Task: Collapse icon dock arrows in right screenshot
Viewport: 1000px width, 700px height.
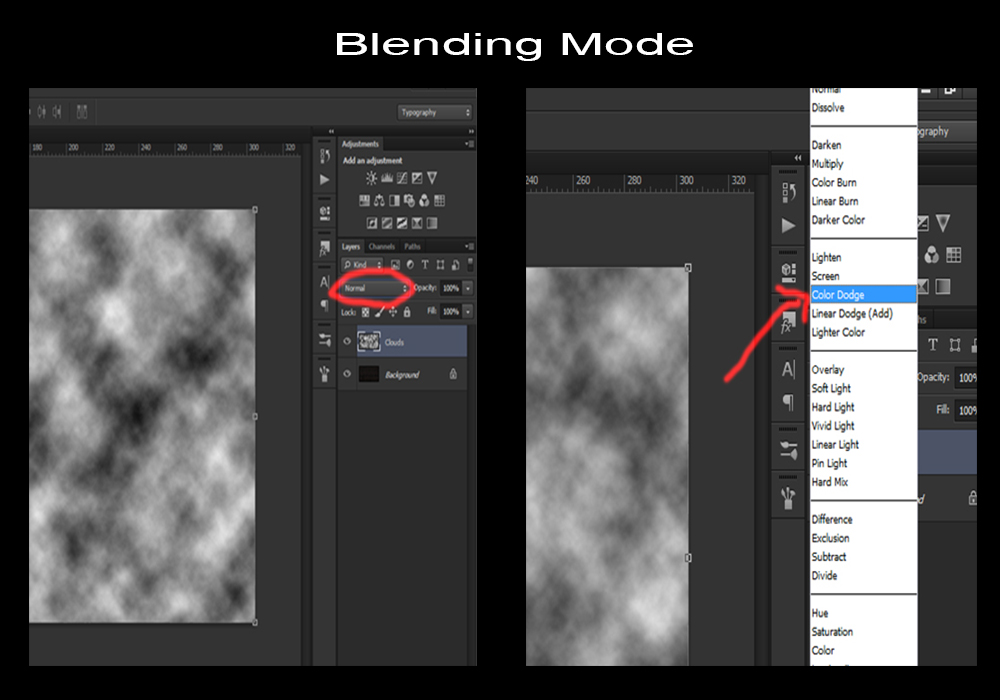Action: pos(798,157)
